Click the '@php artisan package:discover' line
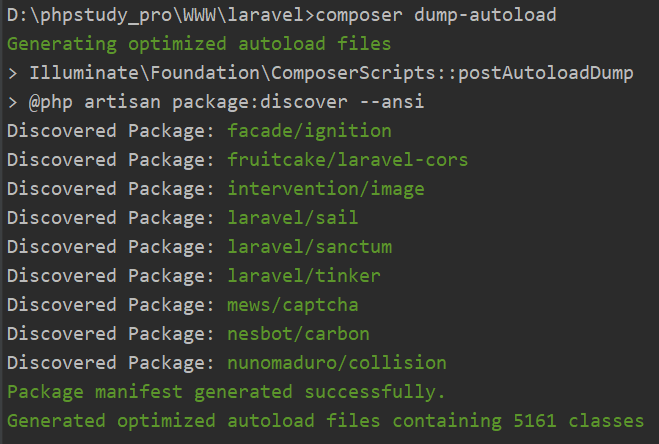The image size is (659, 444). coord(199,102)
